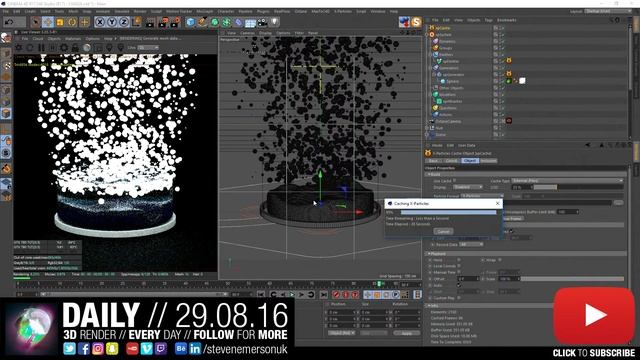Viewport: 640px width, 360px height.
Task: Click the coordinate system icon beside Z
Action: coord(136,22)
